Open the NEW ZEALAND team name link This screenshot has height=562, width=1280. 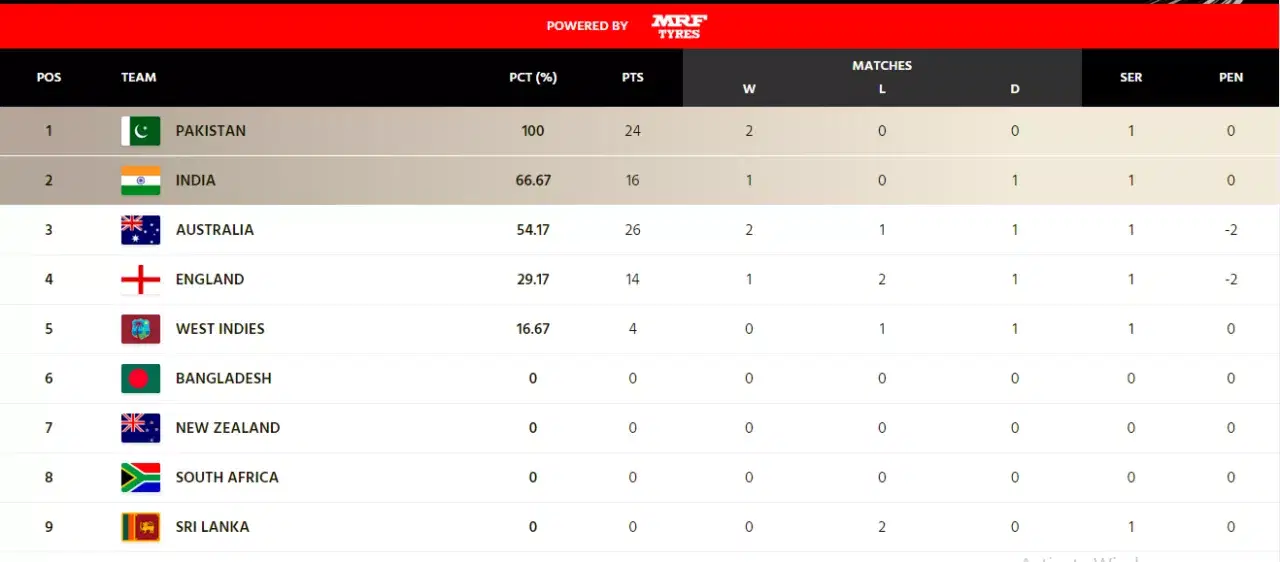click(x=228, y=428)
